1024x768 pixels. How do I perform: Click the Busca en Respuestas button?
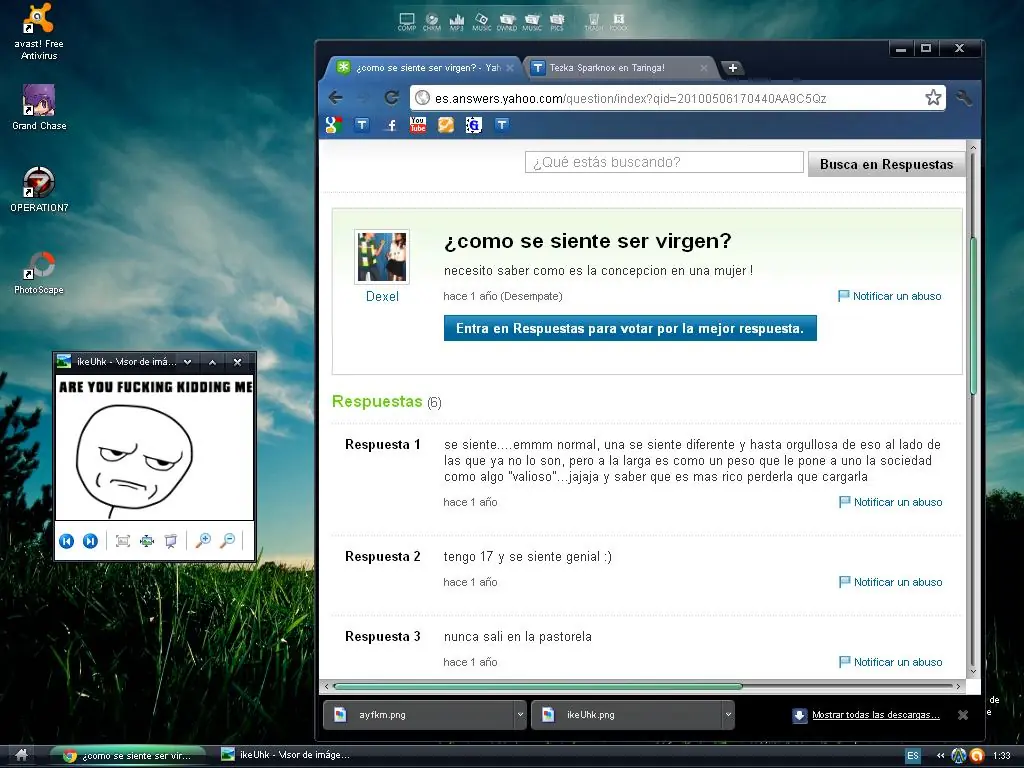(x=886, y=165)
